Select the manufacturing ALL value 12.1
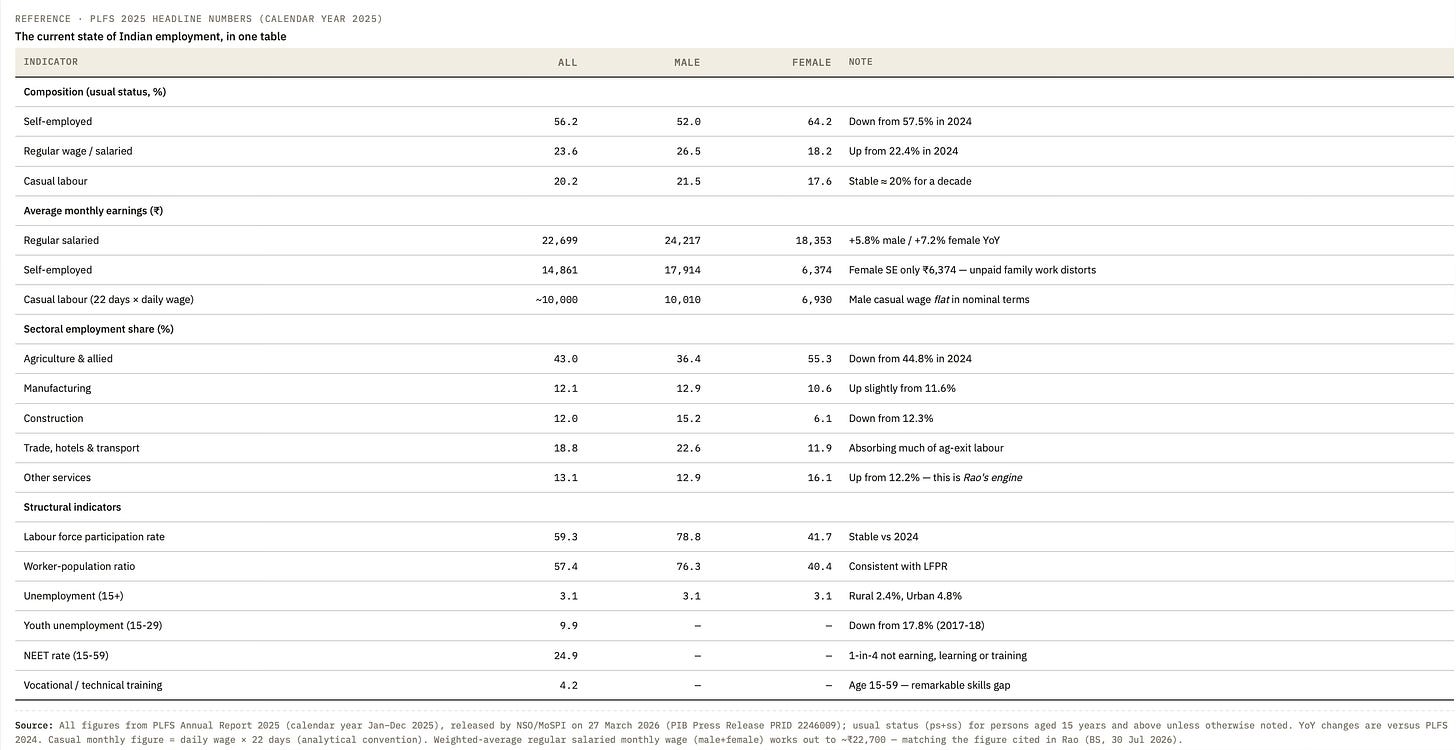This screenshot has height=750, width=1456. pyautogui.click(x=566, y=389)
